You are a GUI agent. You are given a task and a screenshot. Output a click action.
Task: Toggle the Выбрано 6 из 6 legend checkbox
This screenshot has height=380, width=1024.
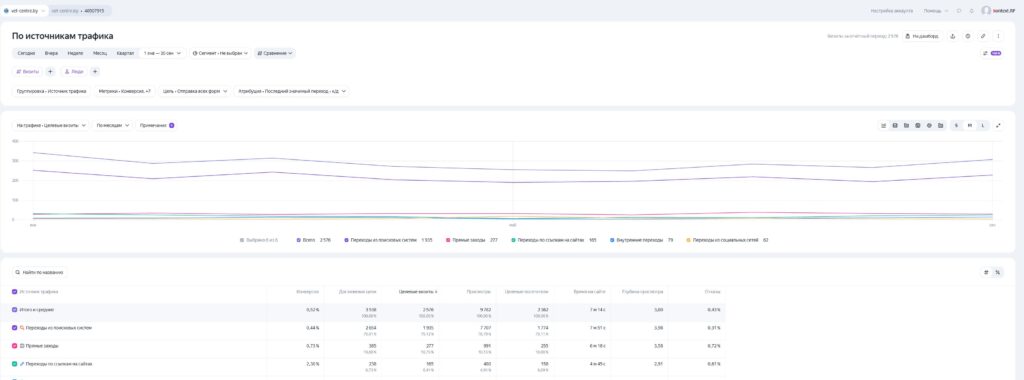pyautogui.click(x=242, y=240)
